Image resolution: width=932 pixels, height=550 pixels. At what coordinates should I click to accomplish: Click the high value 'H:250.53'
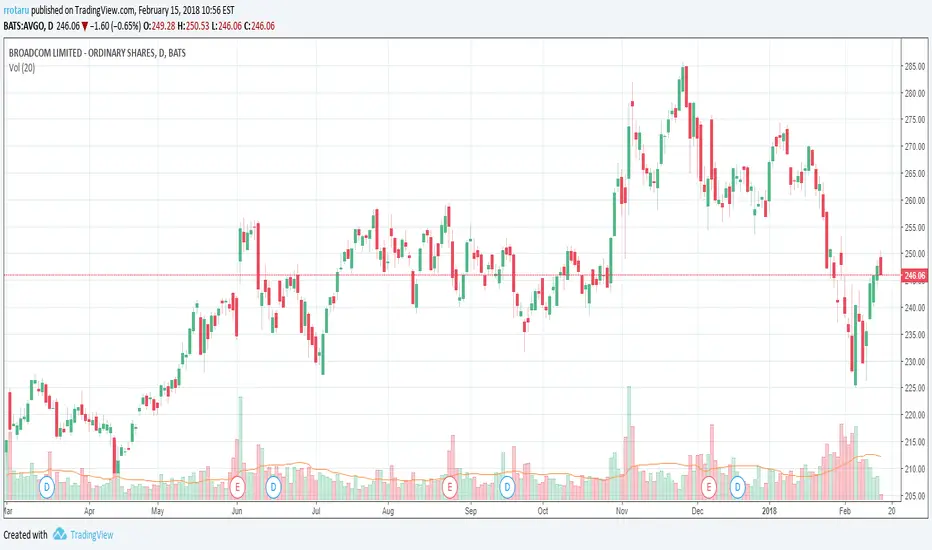tap(194, 26)
